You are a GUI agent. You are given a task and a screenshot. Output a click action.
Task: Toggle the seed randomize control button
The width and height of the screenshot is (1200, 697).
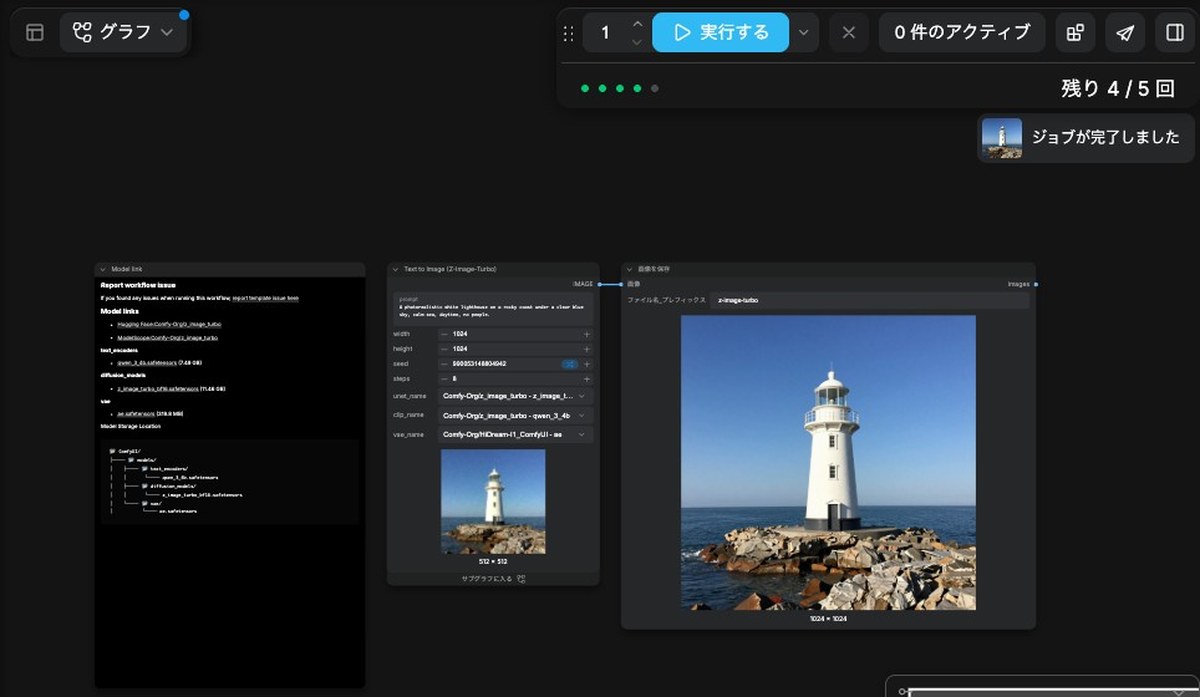click(x=569, y=364)
